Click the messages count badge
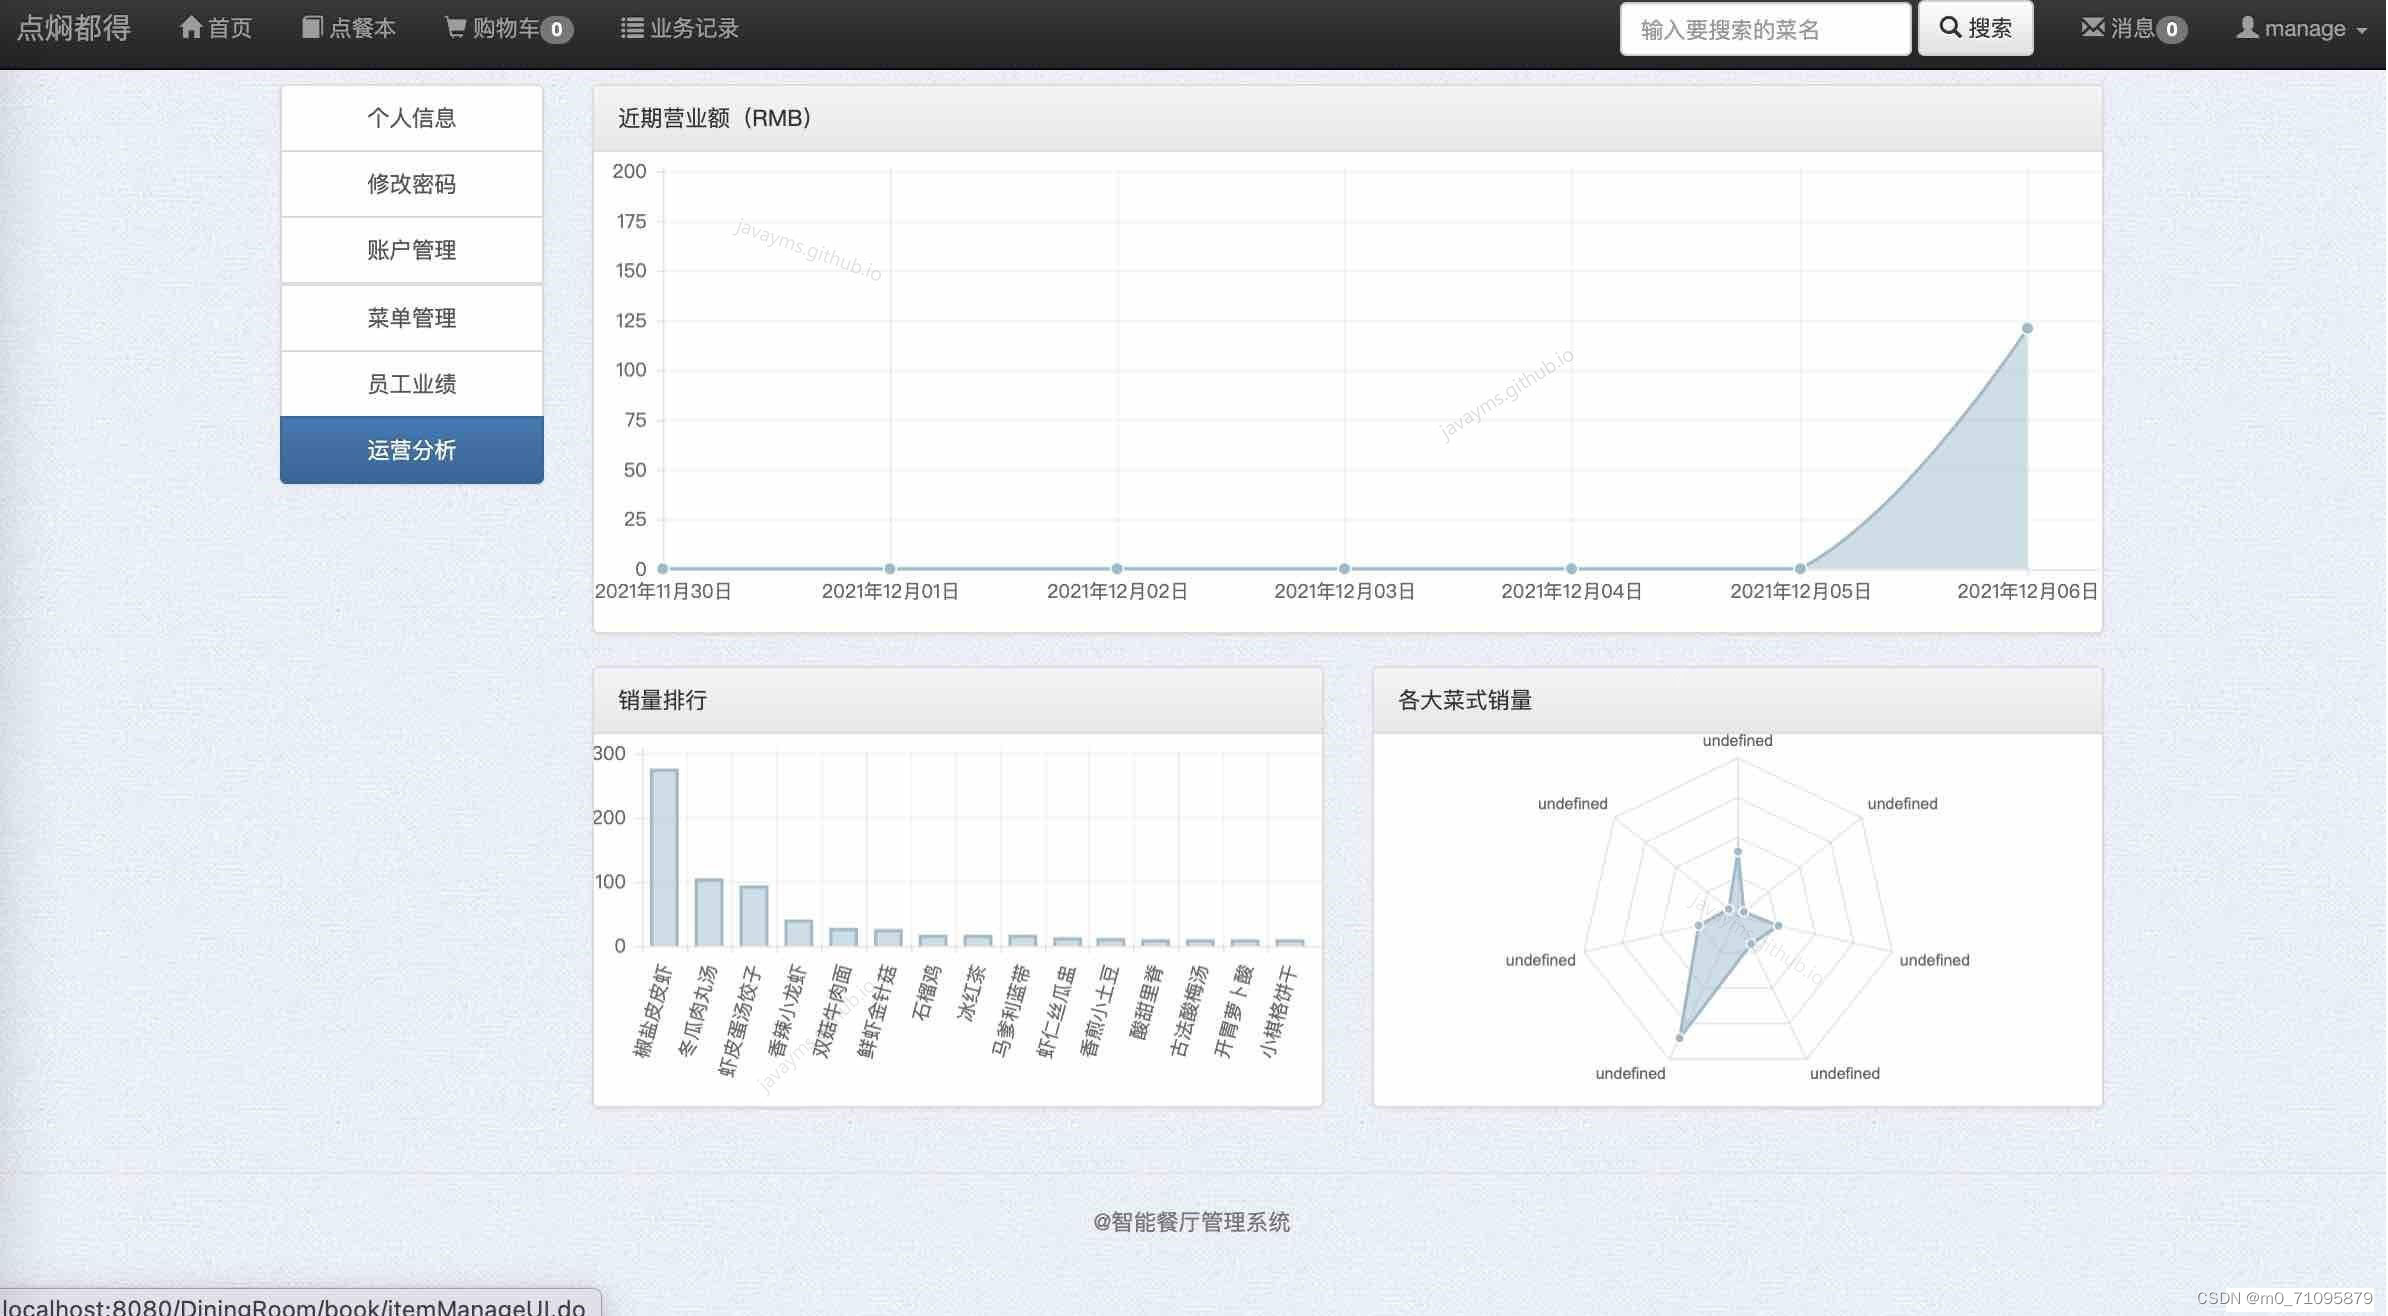 [2171, 30]
